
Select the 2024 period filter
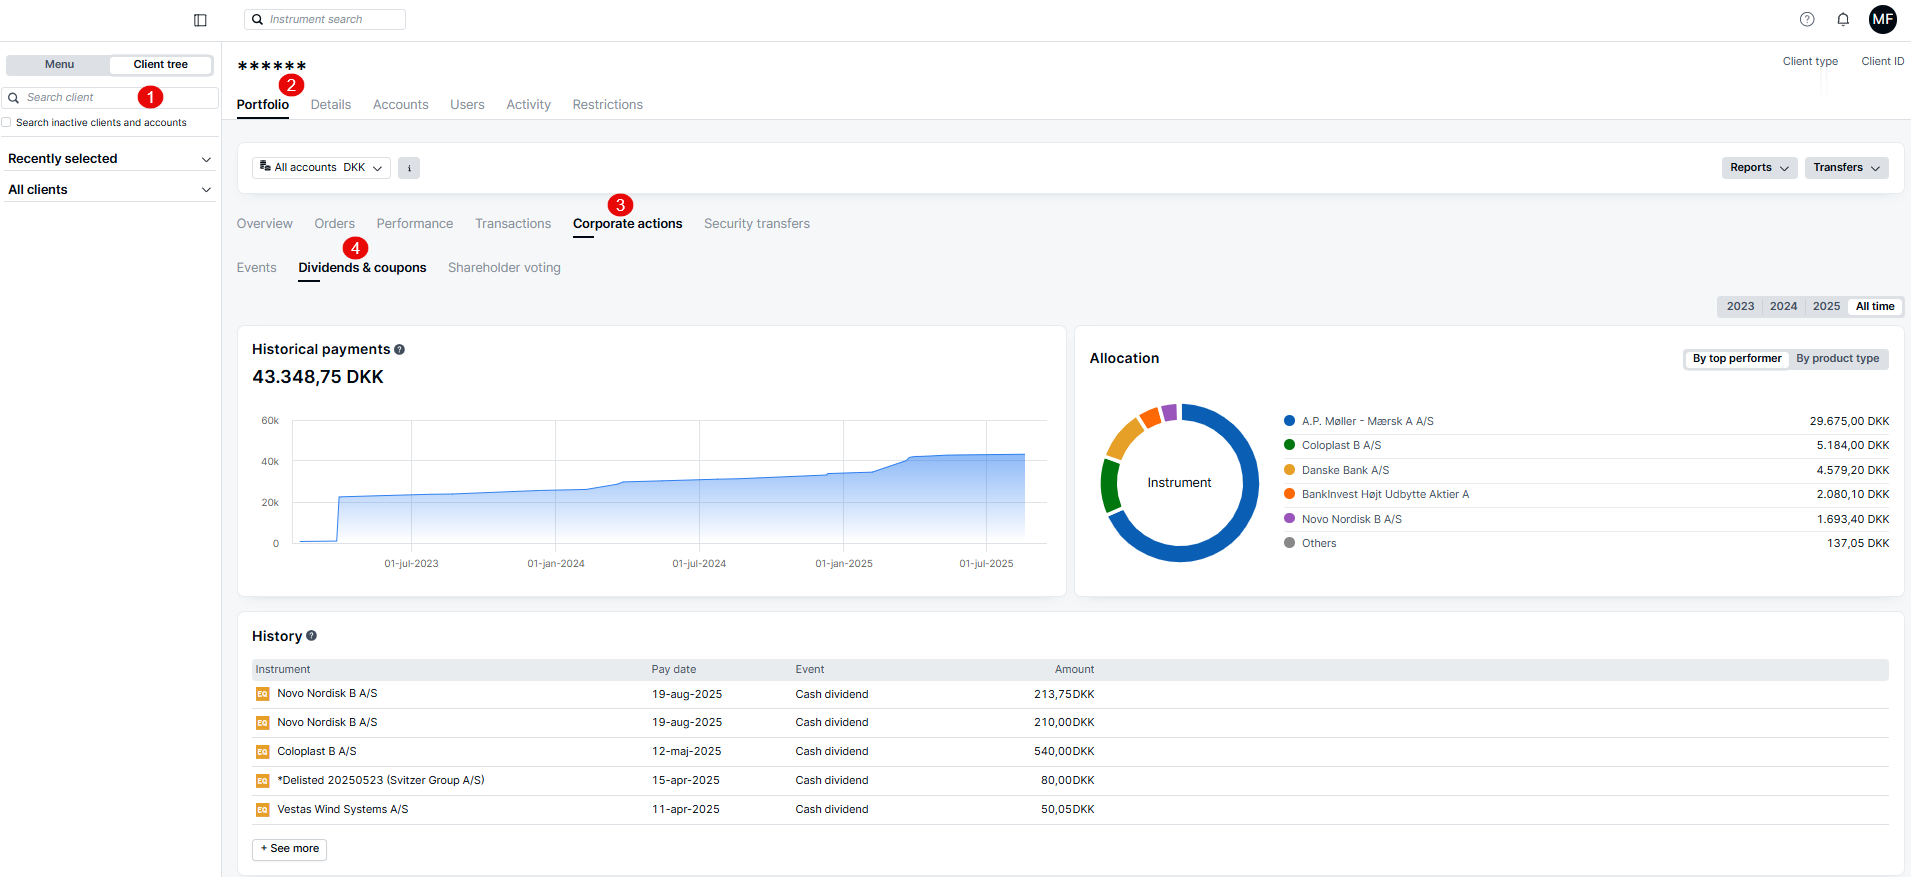tap(1783, 307)
